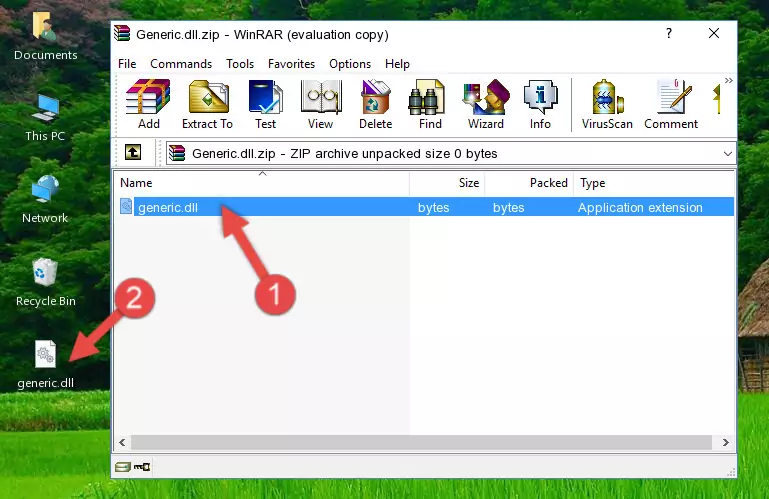Launch the Wizard tool
769x499 pixels.
click(486, 105)
